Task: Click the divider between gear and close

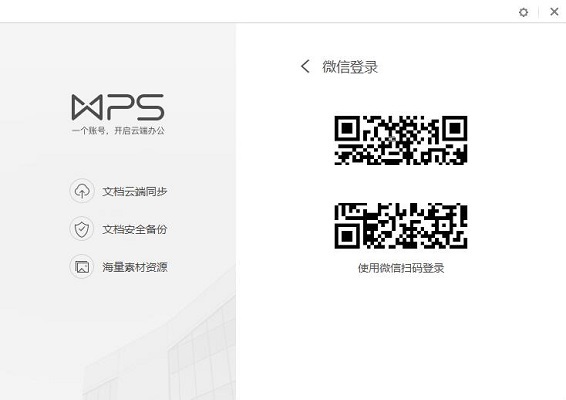Action: 539,12
